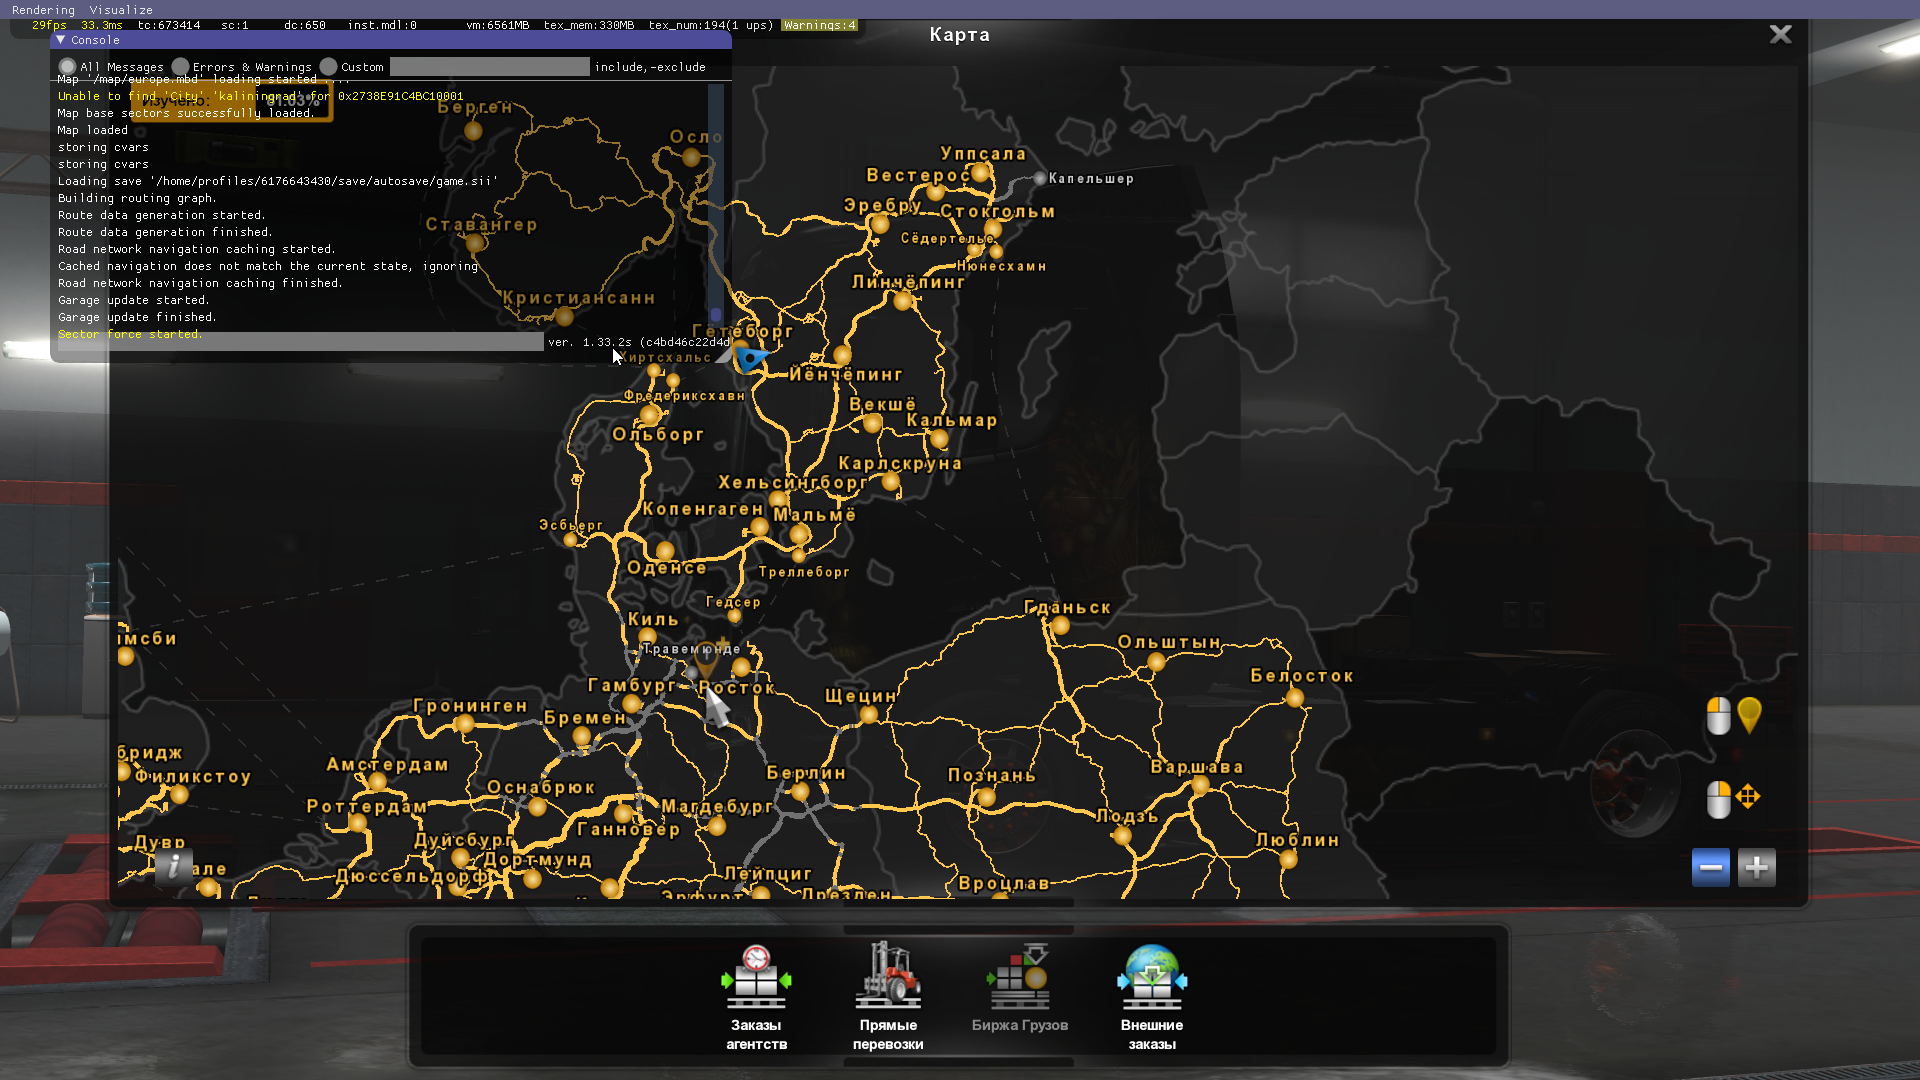Collapse the Console panel triangle
The height and width of the screenshot is (1080, 1920).
click(61, 40)
